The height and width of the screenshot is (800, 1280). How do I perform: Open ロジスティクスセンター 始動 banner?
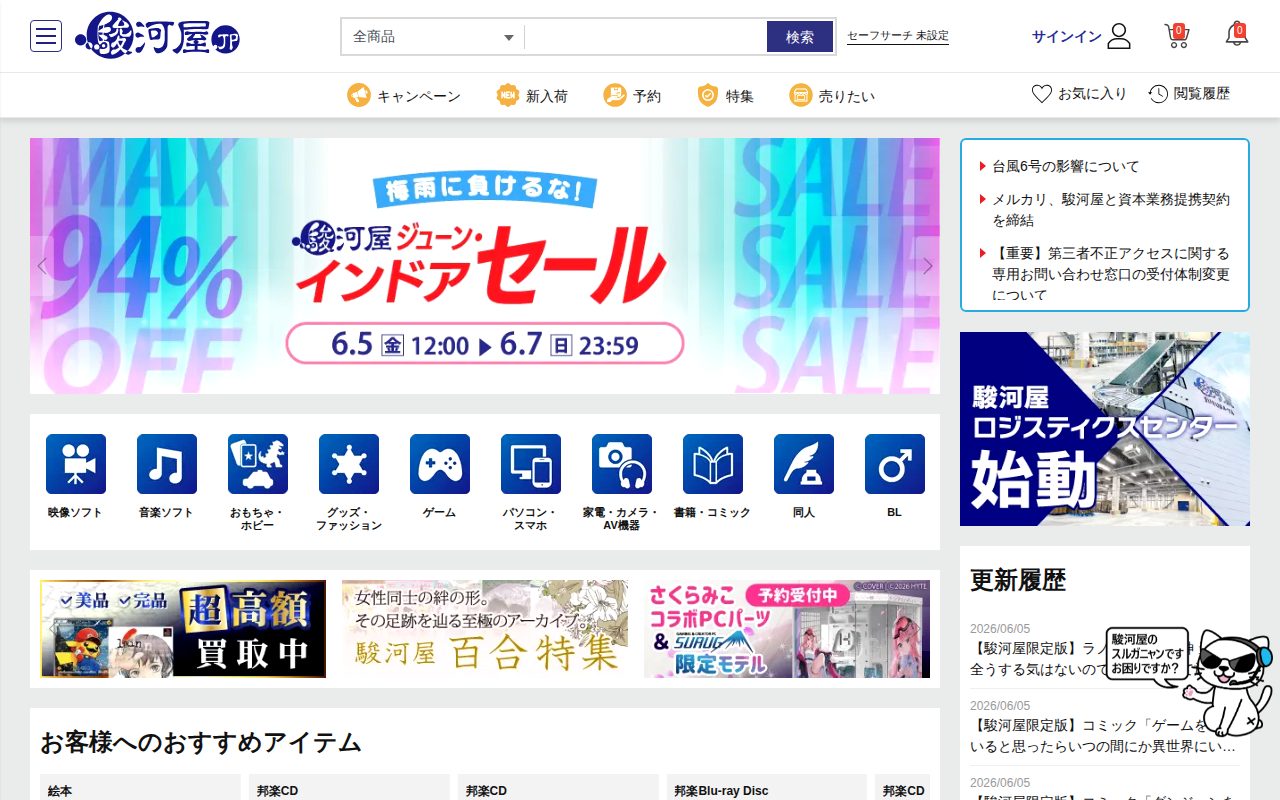tap(1105, 429)
